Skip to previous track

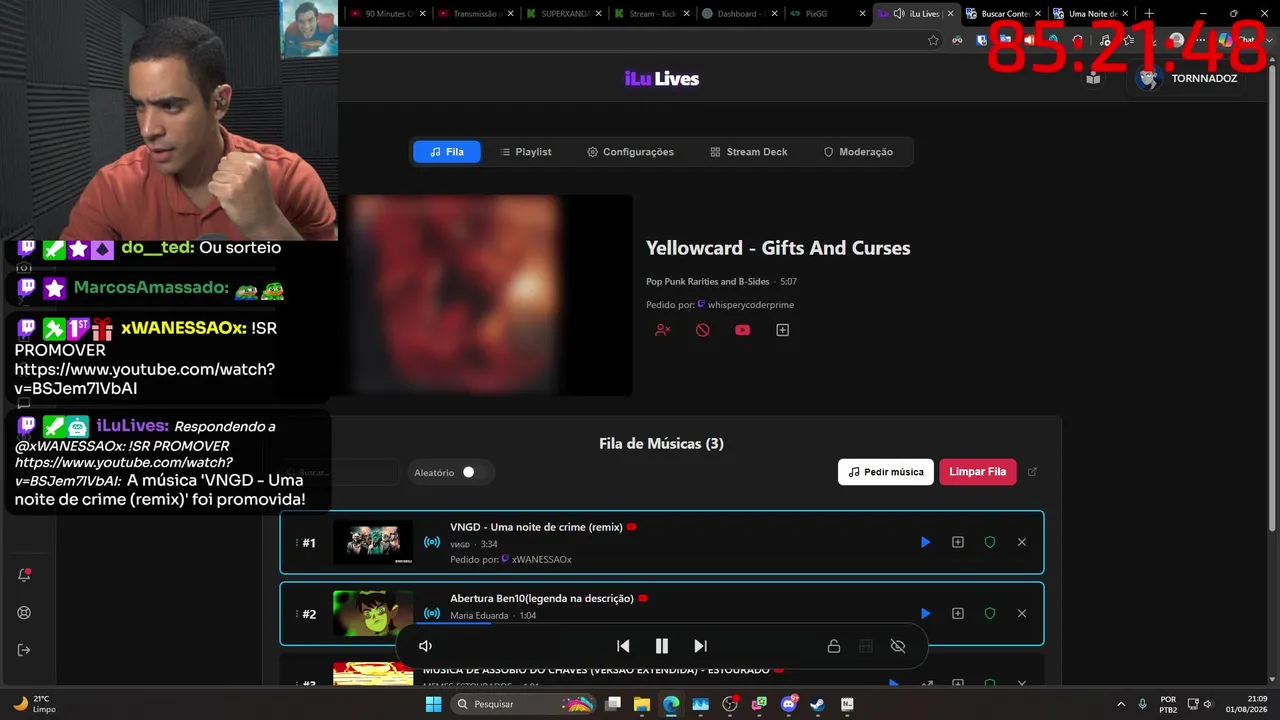623,646
